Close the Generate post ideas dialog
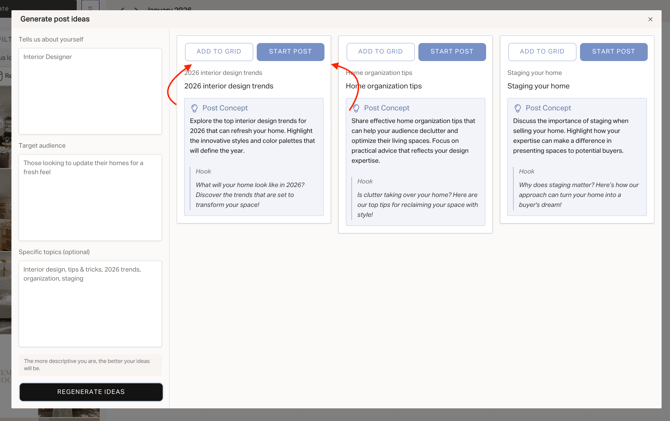This screenshot has width=670, height=421. pyautogui.click(x=650, y=19)
